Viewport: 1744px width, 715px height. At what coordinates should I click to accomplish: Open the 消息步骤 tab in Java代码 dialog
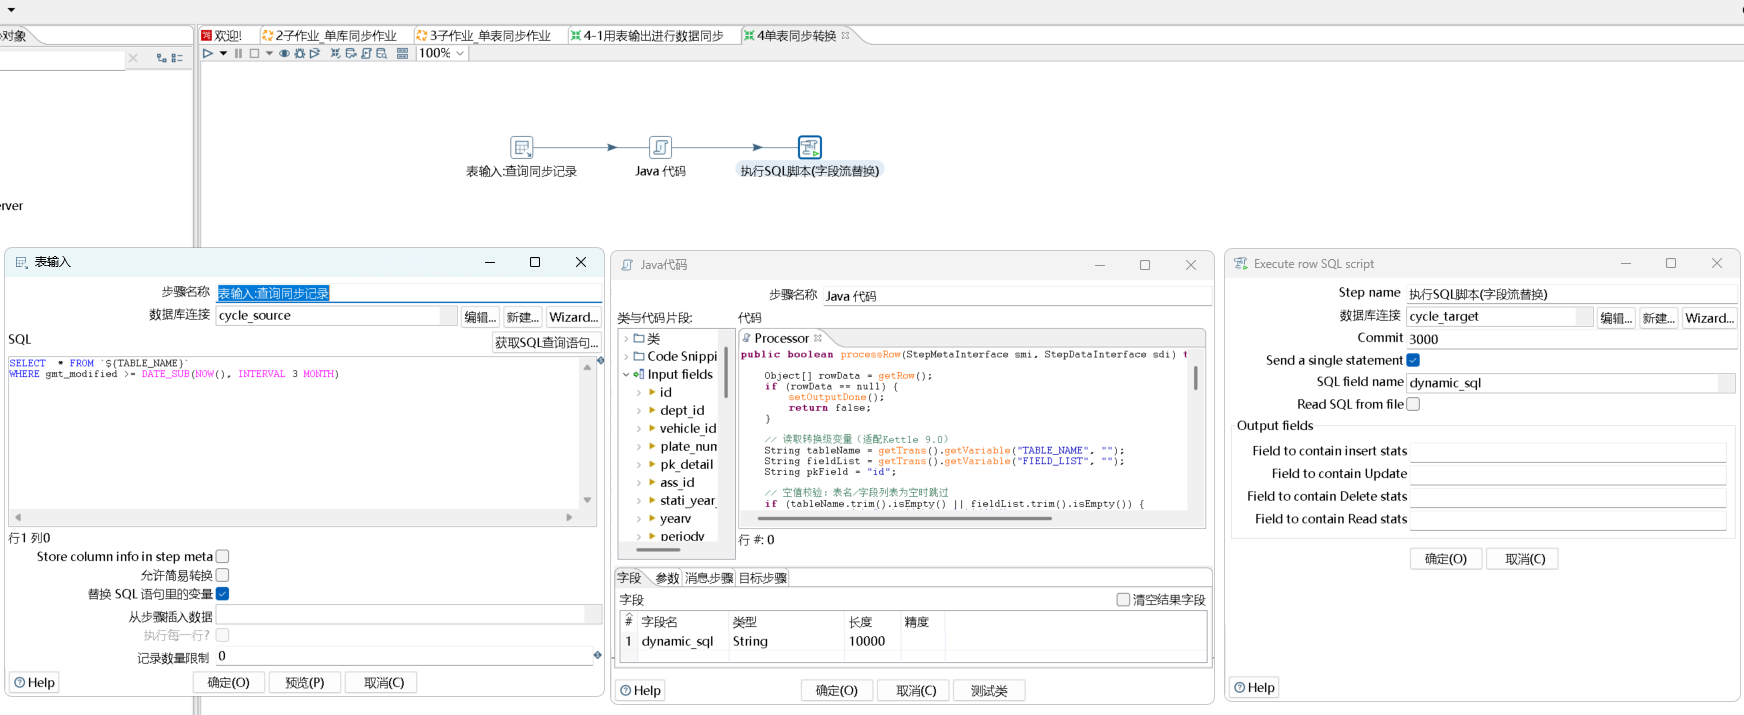point(709,578)
